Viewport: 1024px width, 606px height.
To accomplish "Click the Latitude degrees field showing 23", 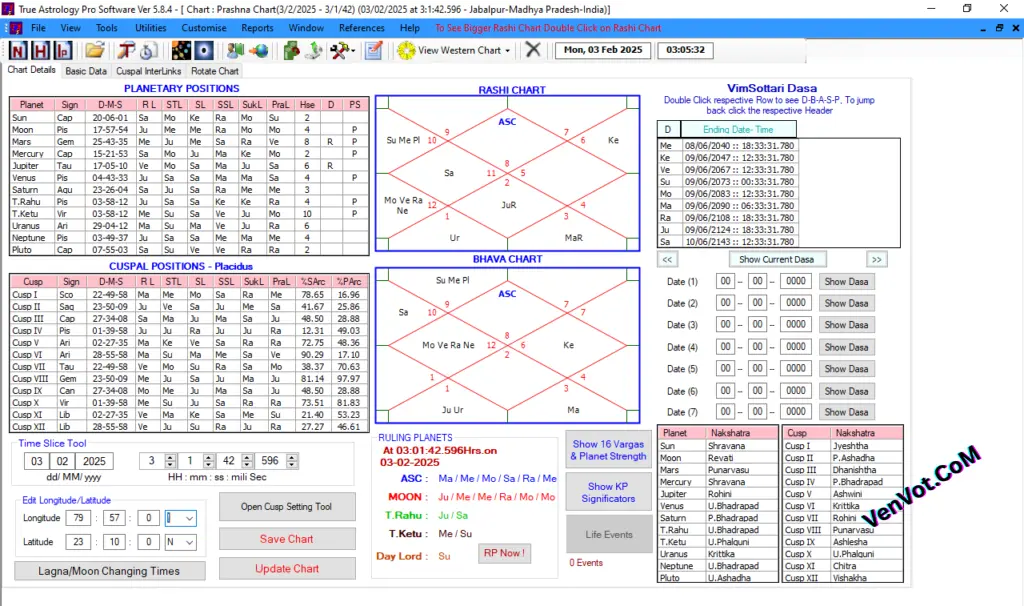I will [x=78, y=541].
